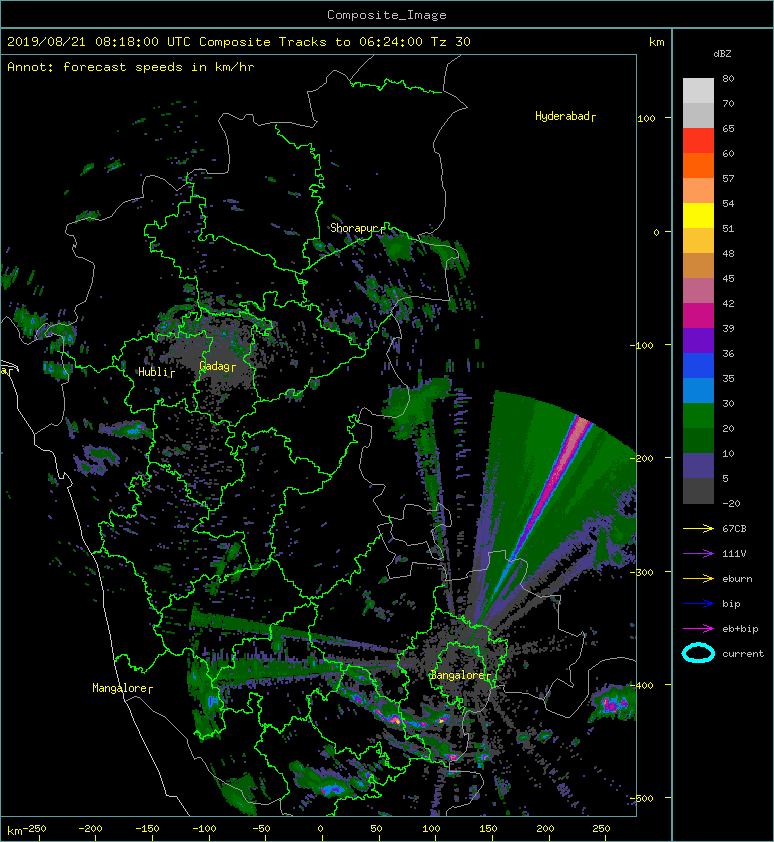Click the 'Annot: forecast speeds in km/hr' note
774x842 pixels.
click(x=131, y=67)
